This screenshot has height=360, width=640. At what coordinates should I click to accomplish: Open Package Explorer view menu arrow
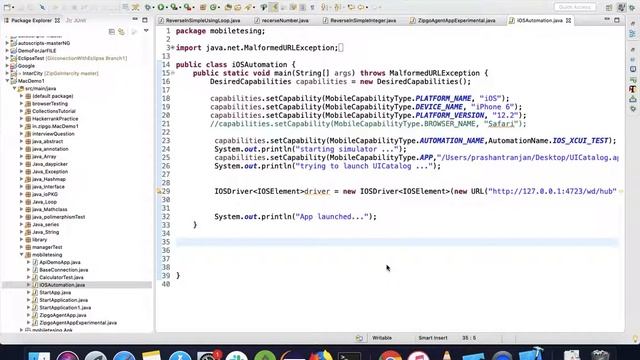[x=146, y=31]
